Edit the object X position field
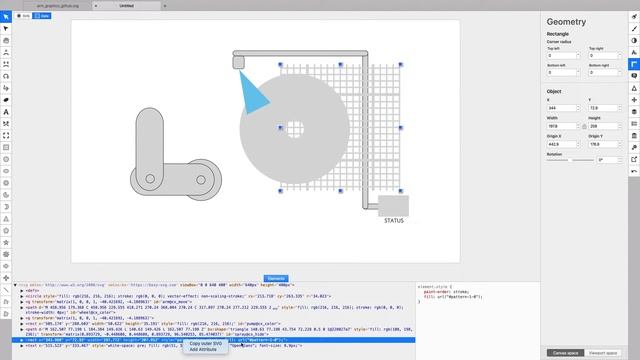640x360 pixels. click(563, 108)
